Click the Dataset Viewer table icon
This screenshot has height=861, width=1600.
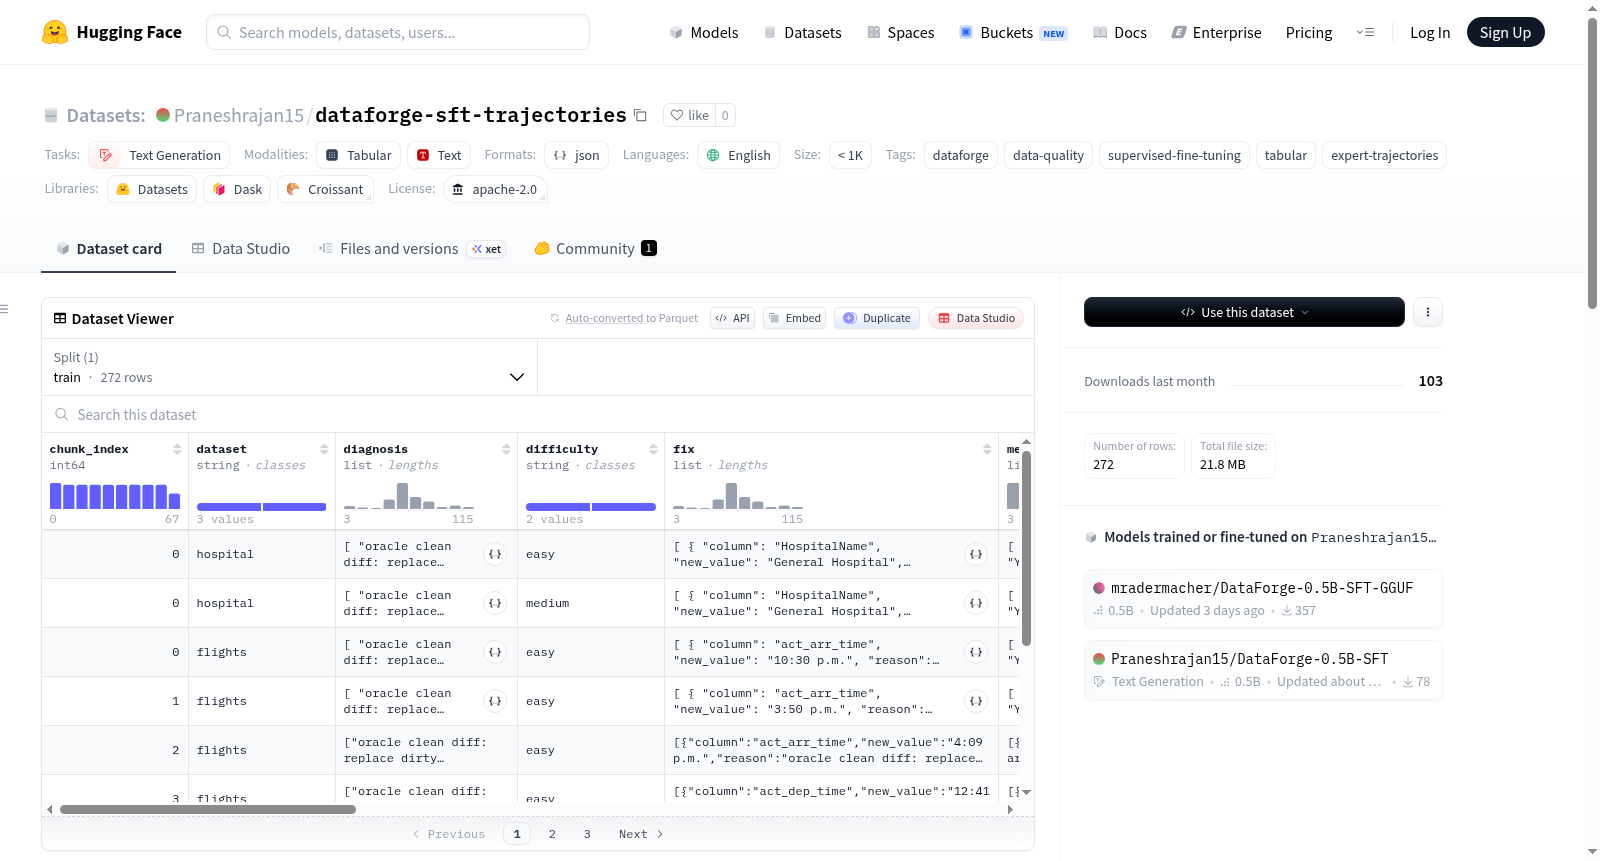(x=60, y=318)
